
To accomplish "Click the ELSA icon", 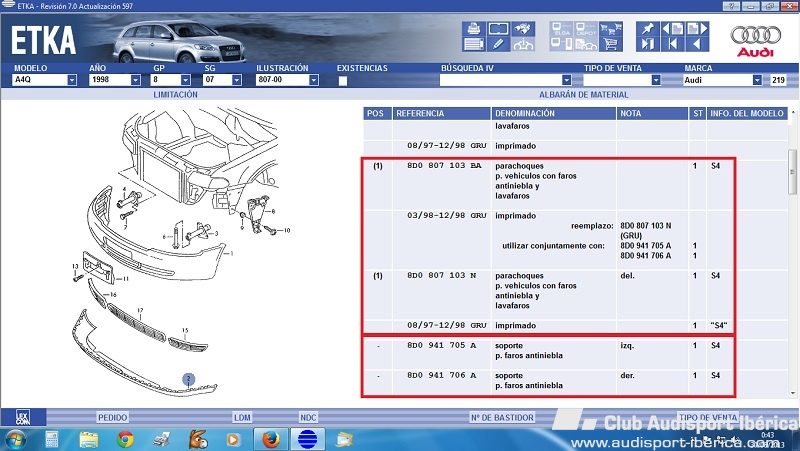I will tap(562, 29).
